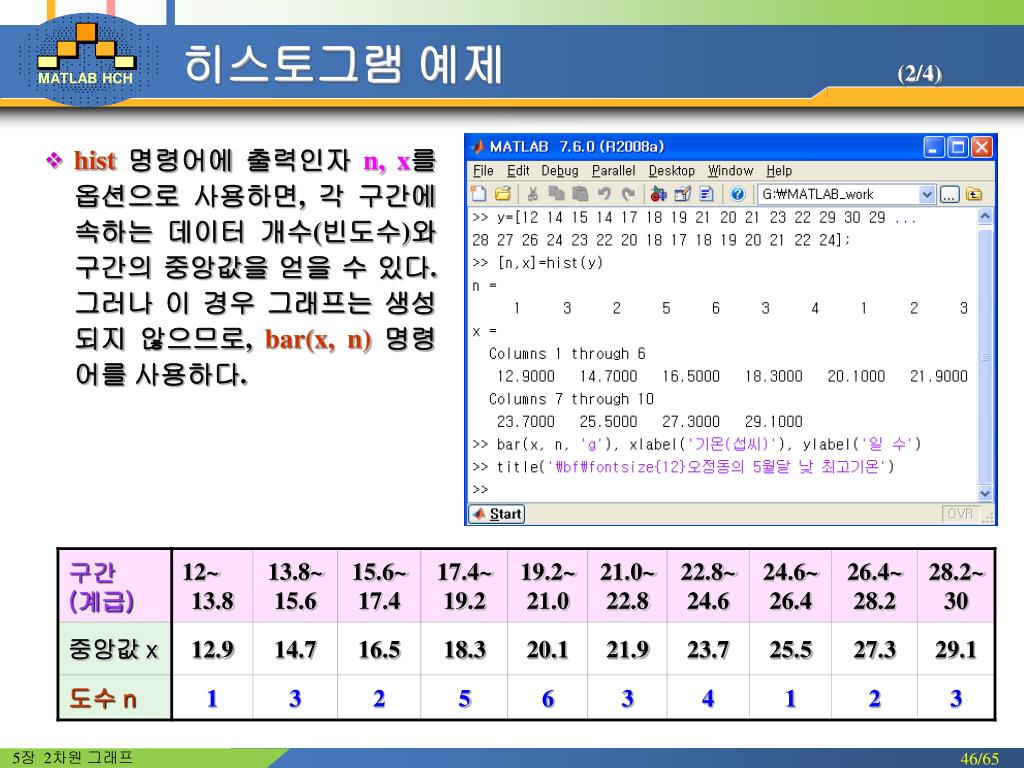The height and width of the screenshot is (768, 1024).
Task: Click the Open file folder icon
Action: click(x=503, y=194)
